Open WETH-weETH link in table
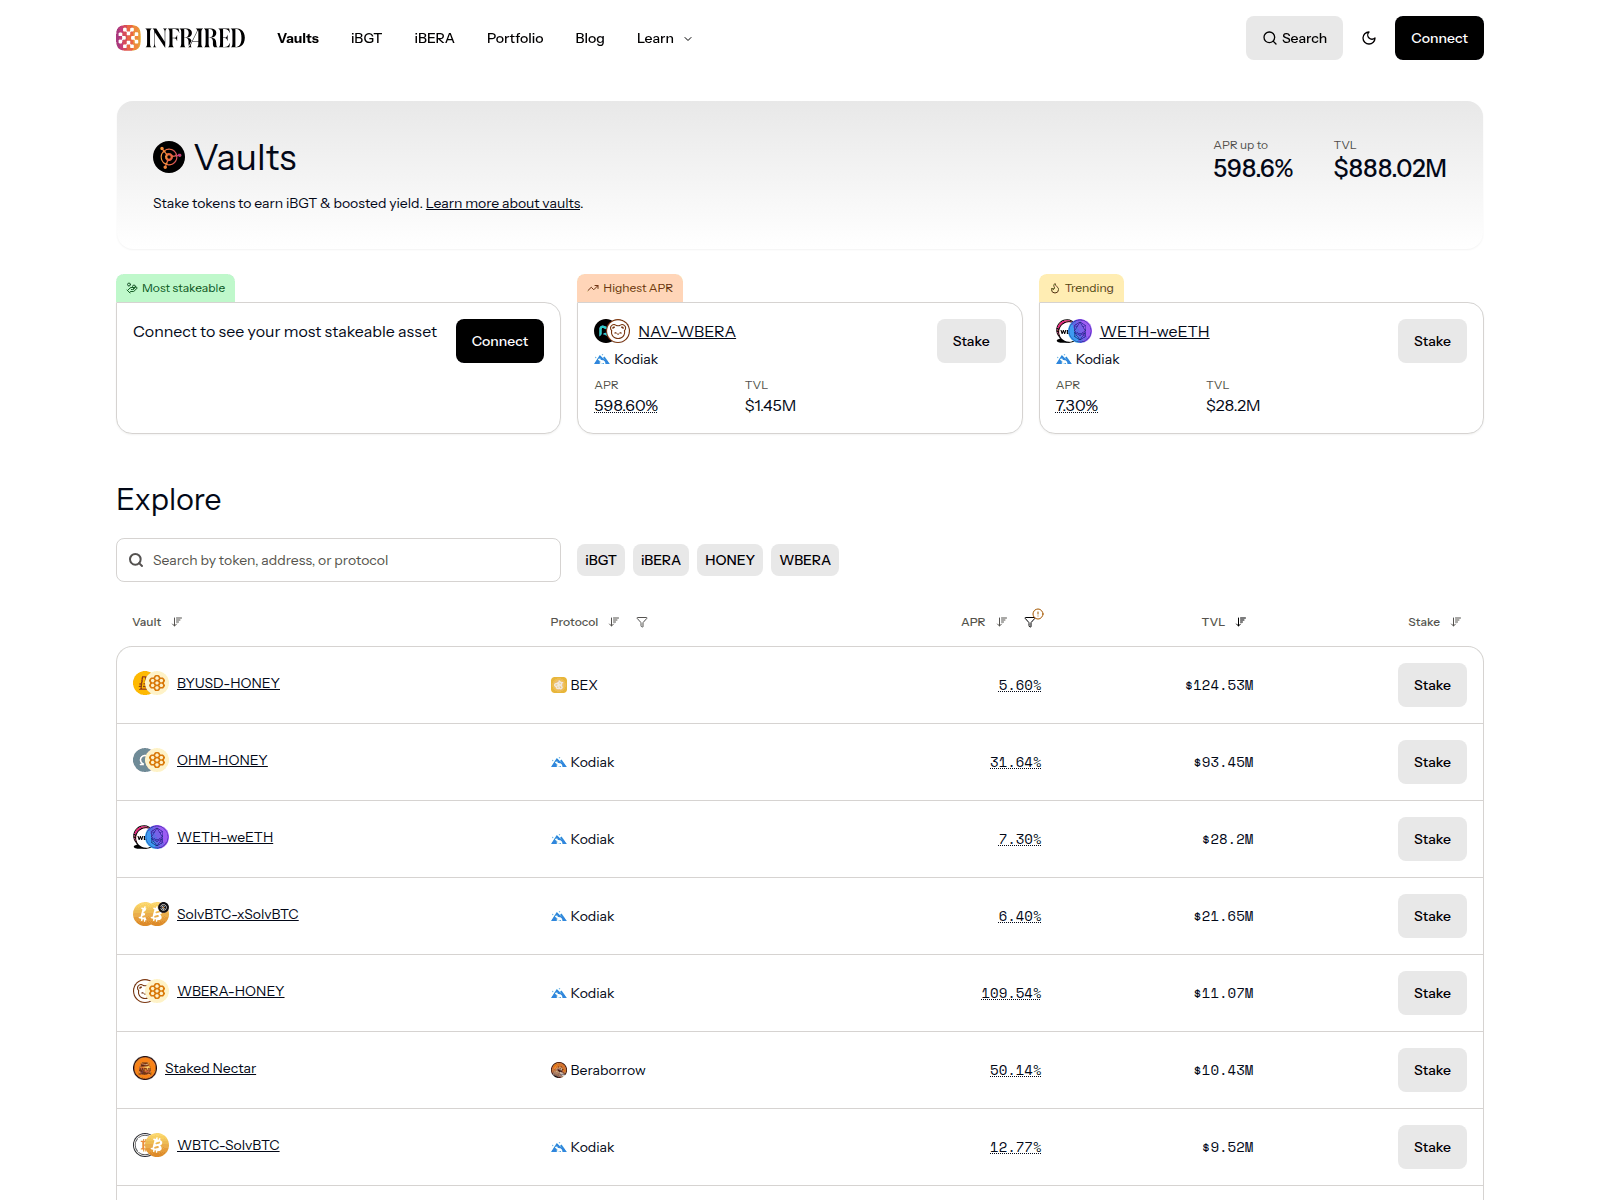Screen dimensions: 1600x1200 coord(225,837)
